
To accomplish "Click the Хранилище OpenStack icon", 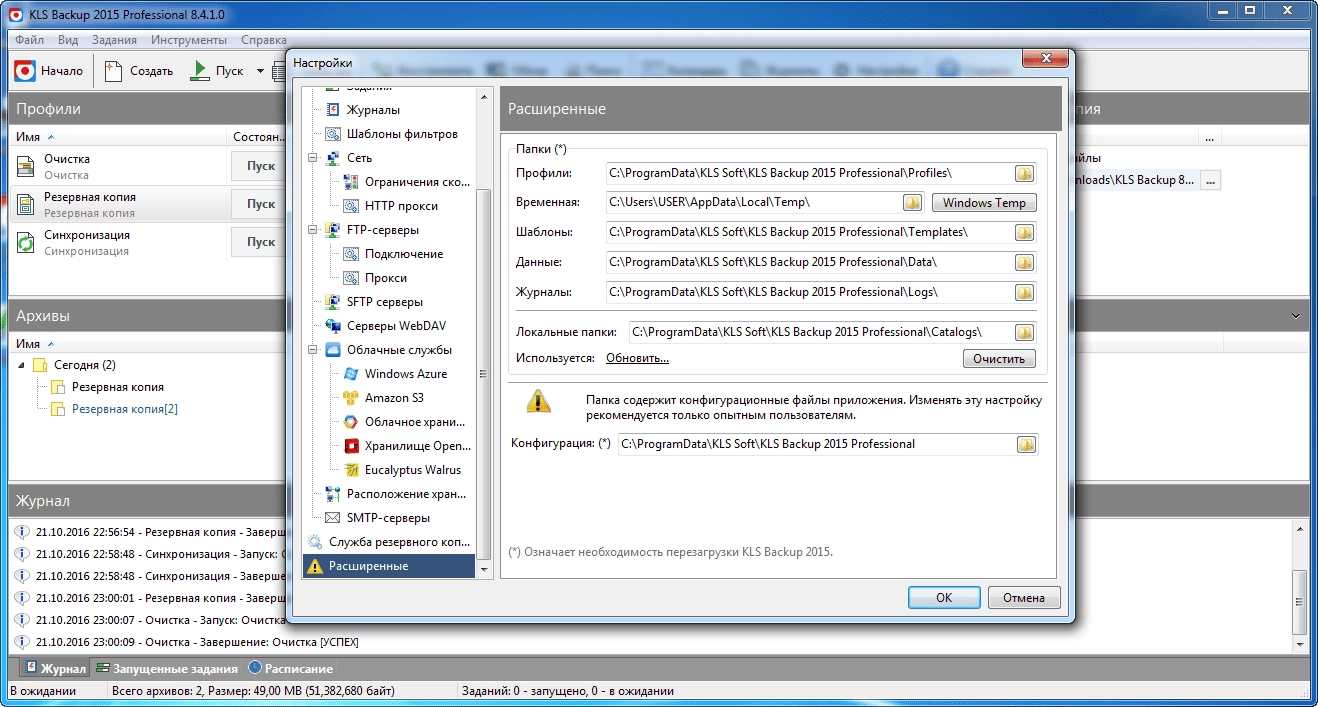I will point(351,446).
